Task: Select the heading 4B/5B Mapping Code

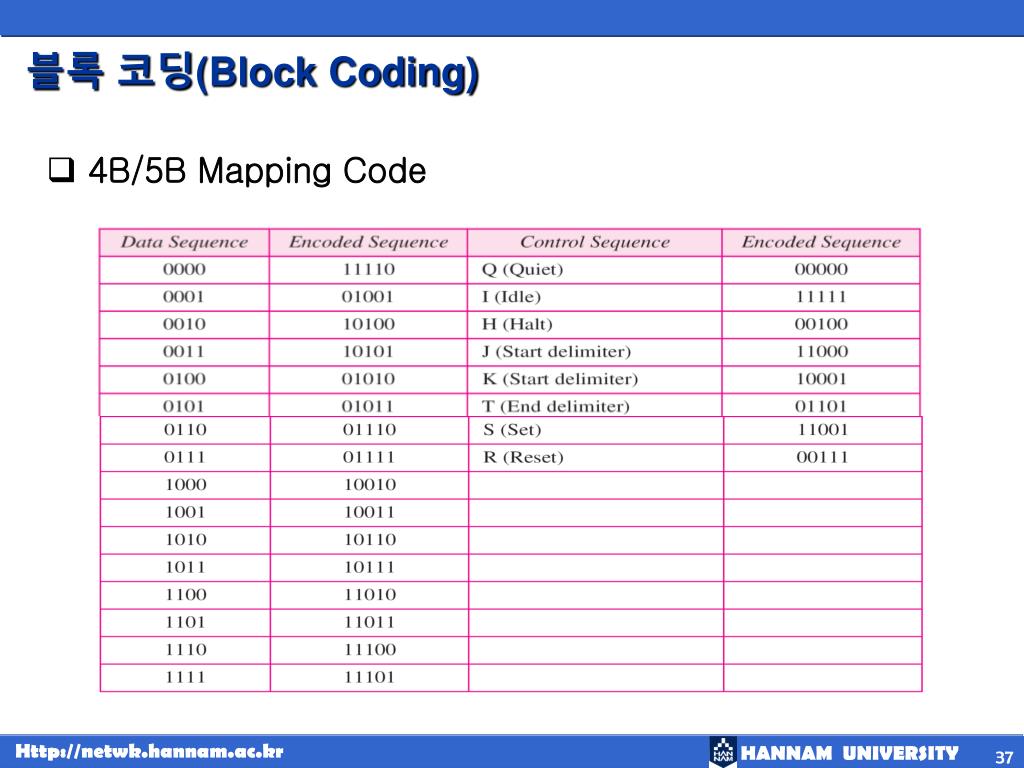Action: 257,171
